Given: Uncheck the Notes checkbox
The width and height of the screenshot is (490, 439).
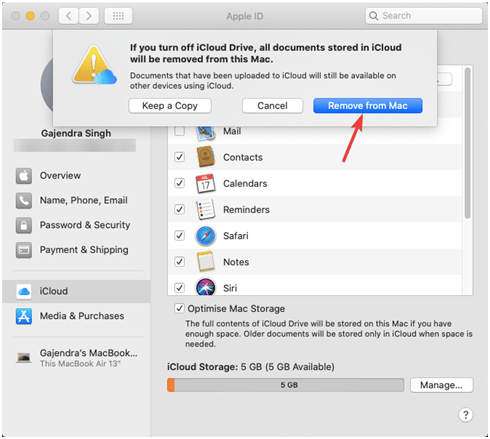Looking at the screenshot, I should click(x=179, y=261).
